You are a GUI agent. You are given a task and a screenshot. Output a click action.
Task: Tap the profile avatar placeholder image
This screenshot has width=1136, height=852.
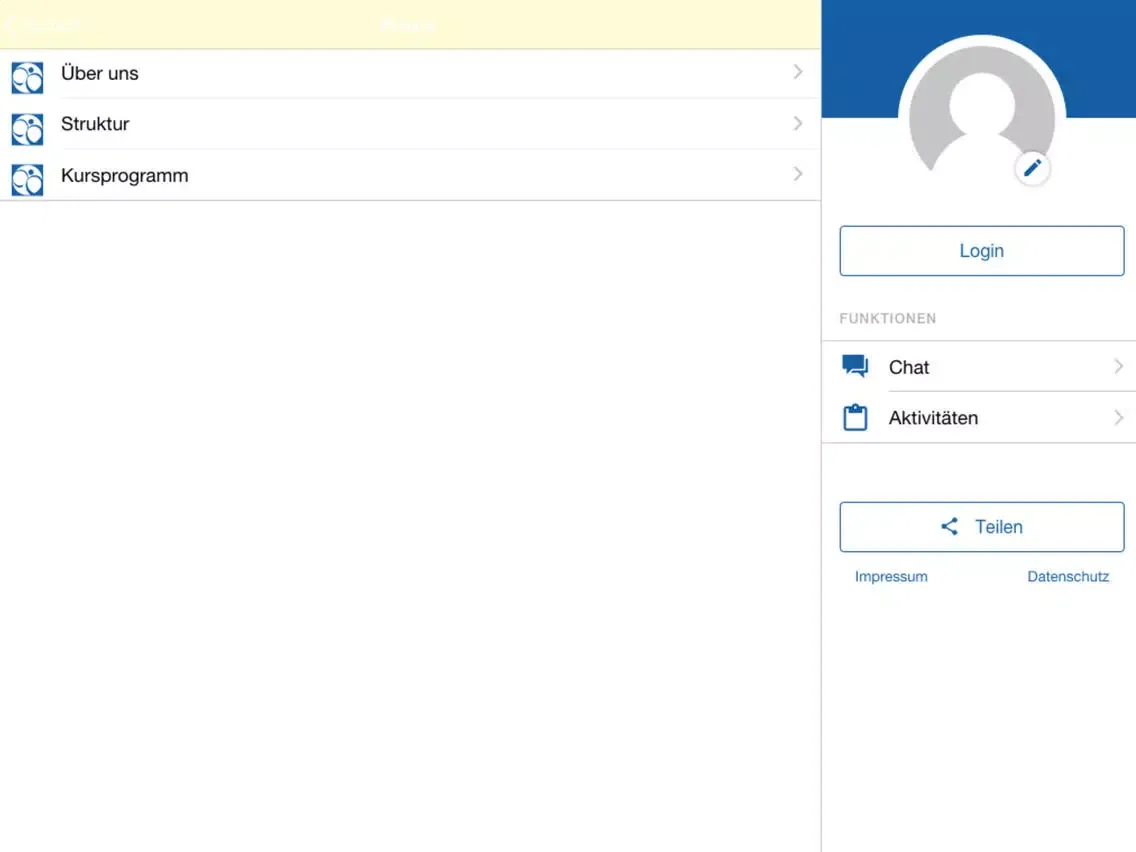980,115
